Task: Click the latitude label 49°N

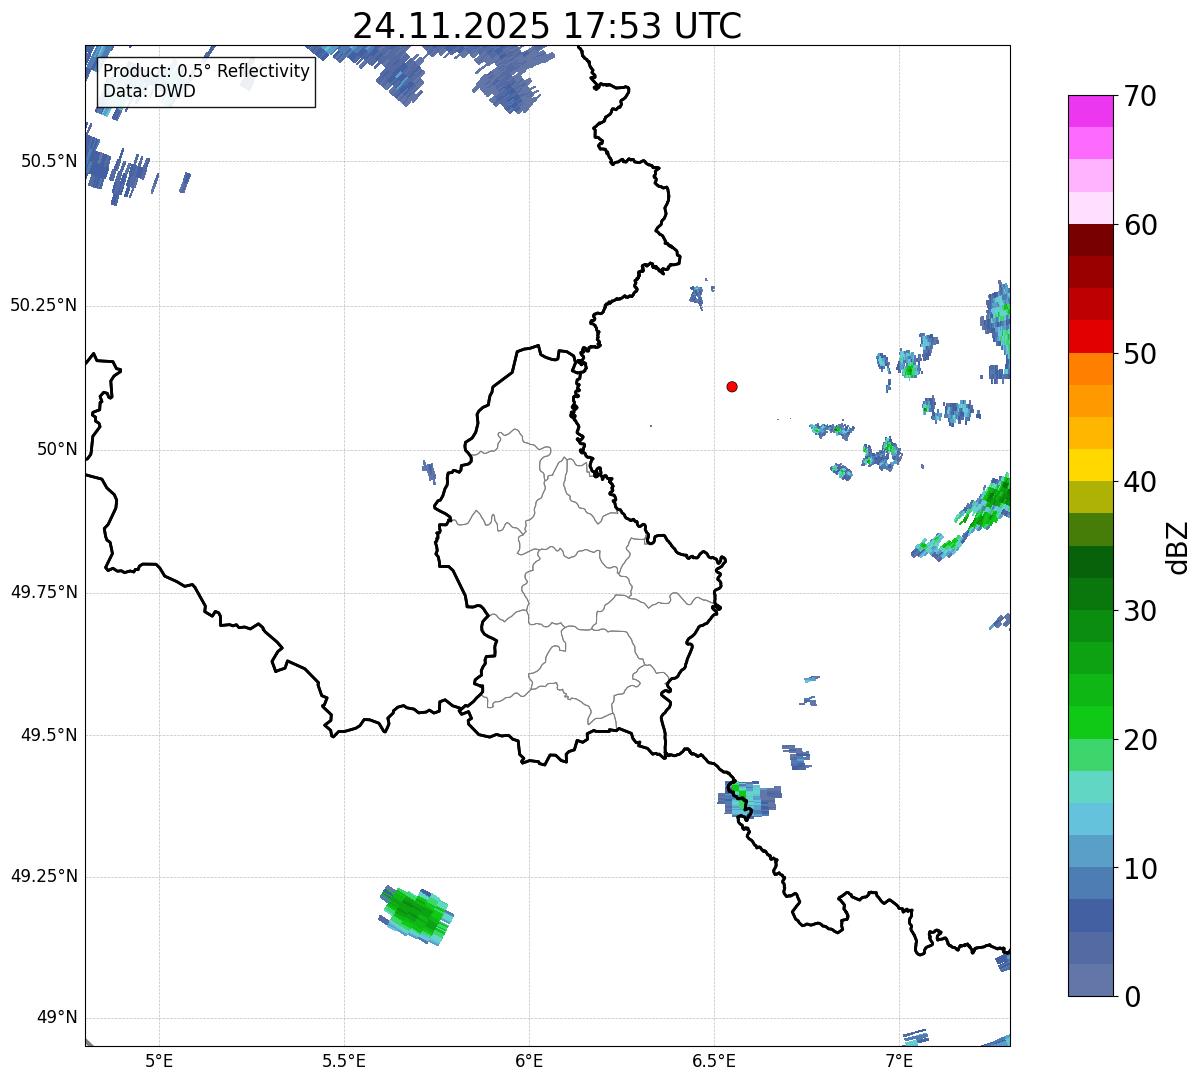Action: (57, 1018)
